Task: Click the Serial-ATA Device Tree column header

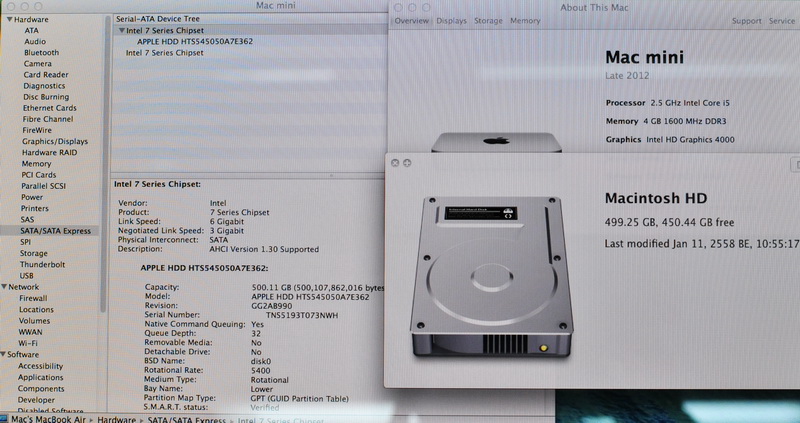Action: tap(158, 19)
